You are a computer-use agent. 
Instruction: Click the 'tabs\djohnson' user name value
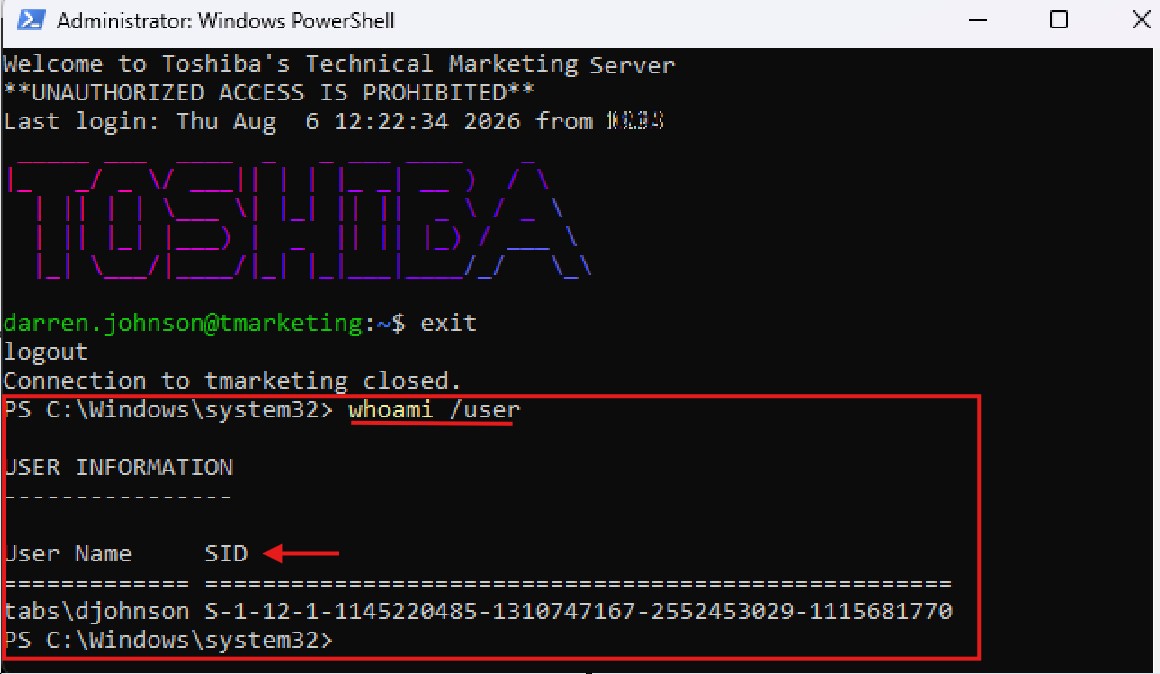point(97,611)
